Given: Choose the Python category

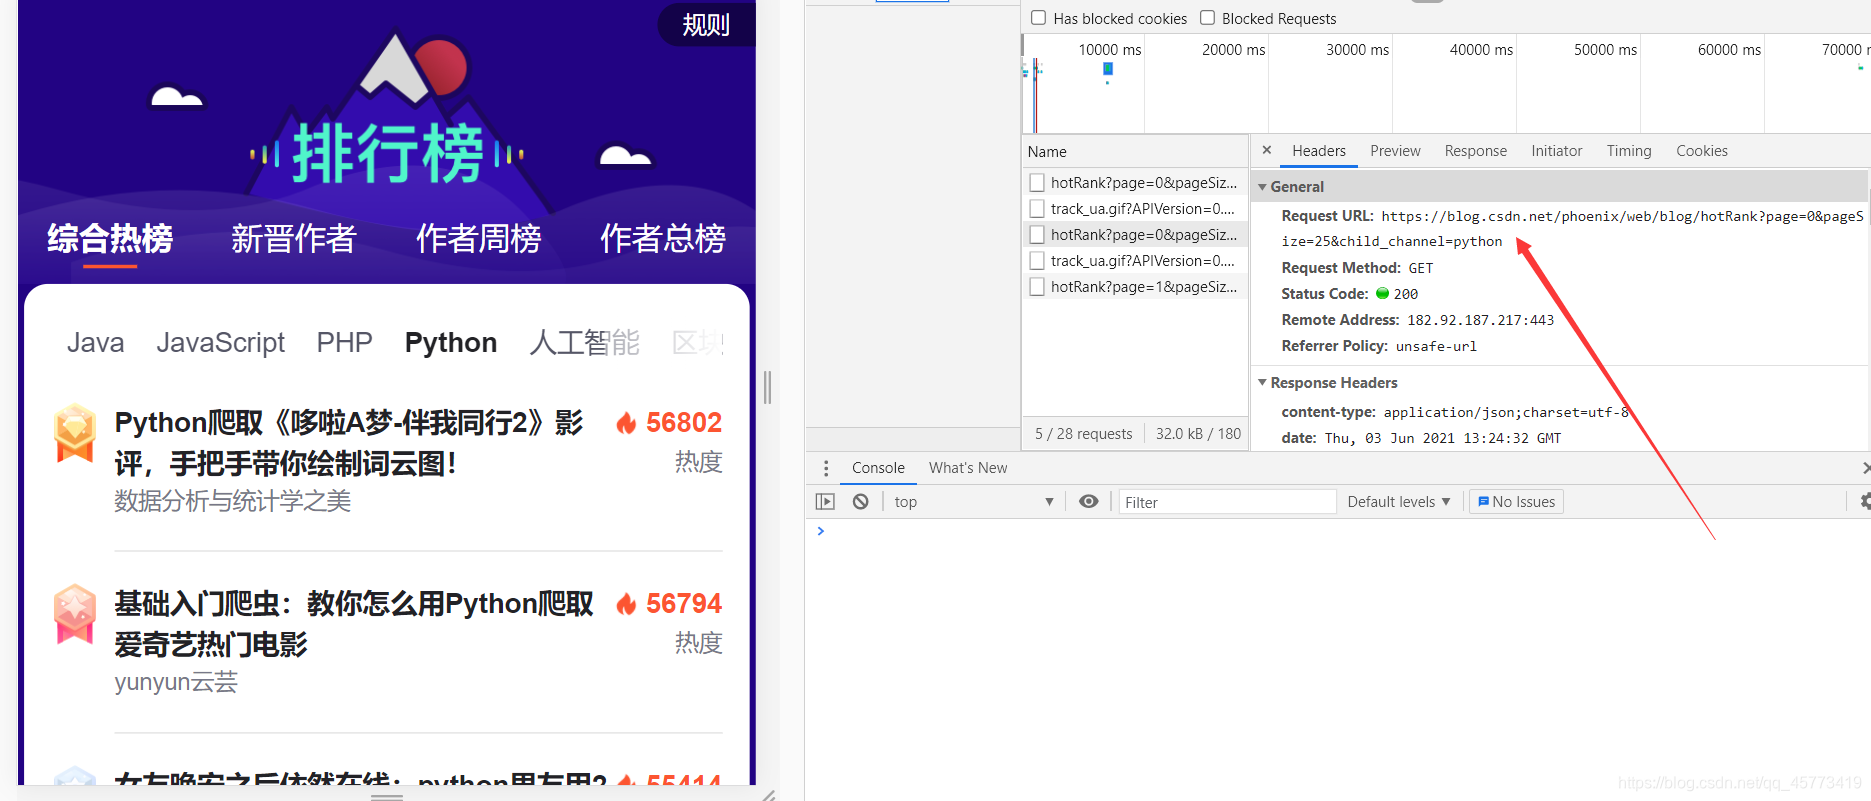Looking at the screenshot, I should coord(451,343).
